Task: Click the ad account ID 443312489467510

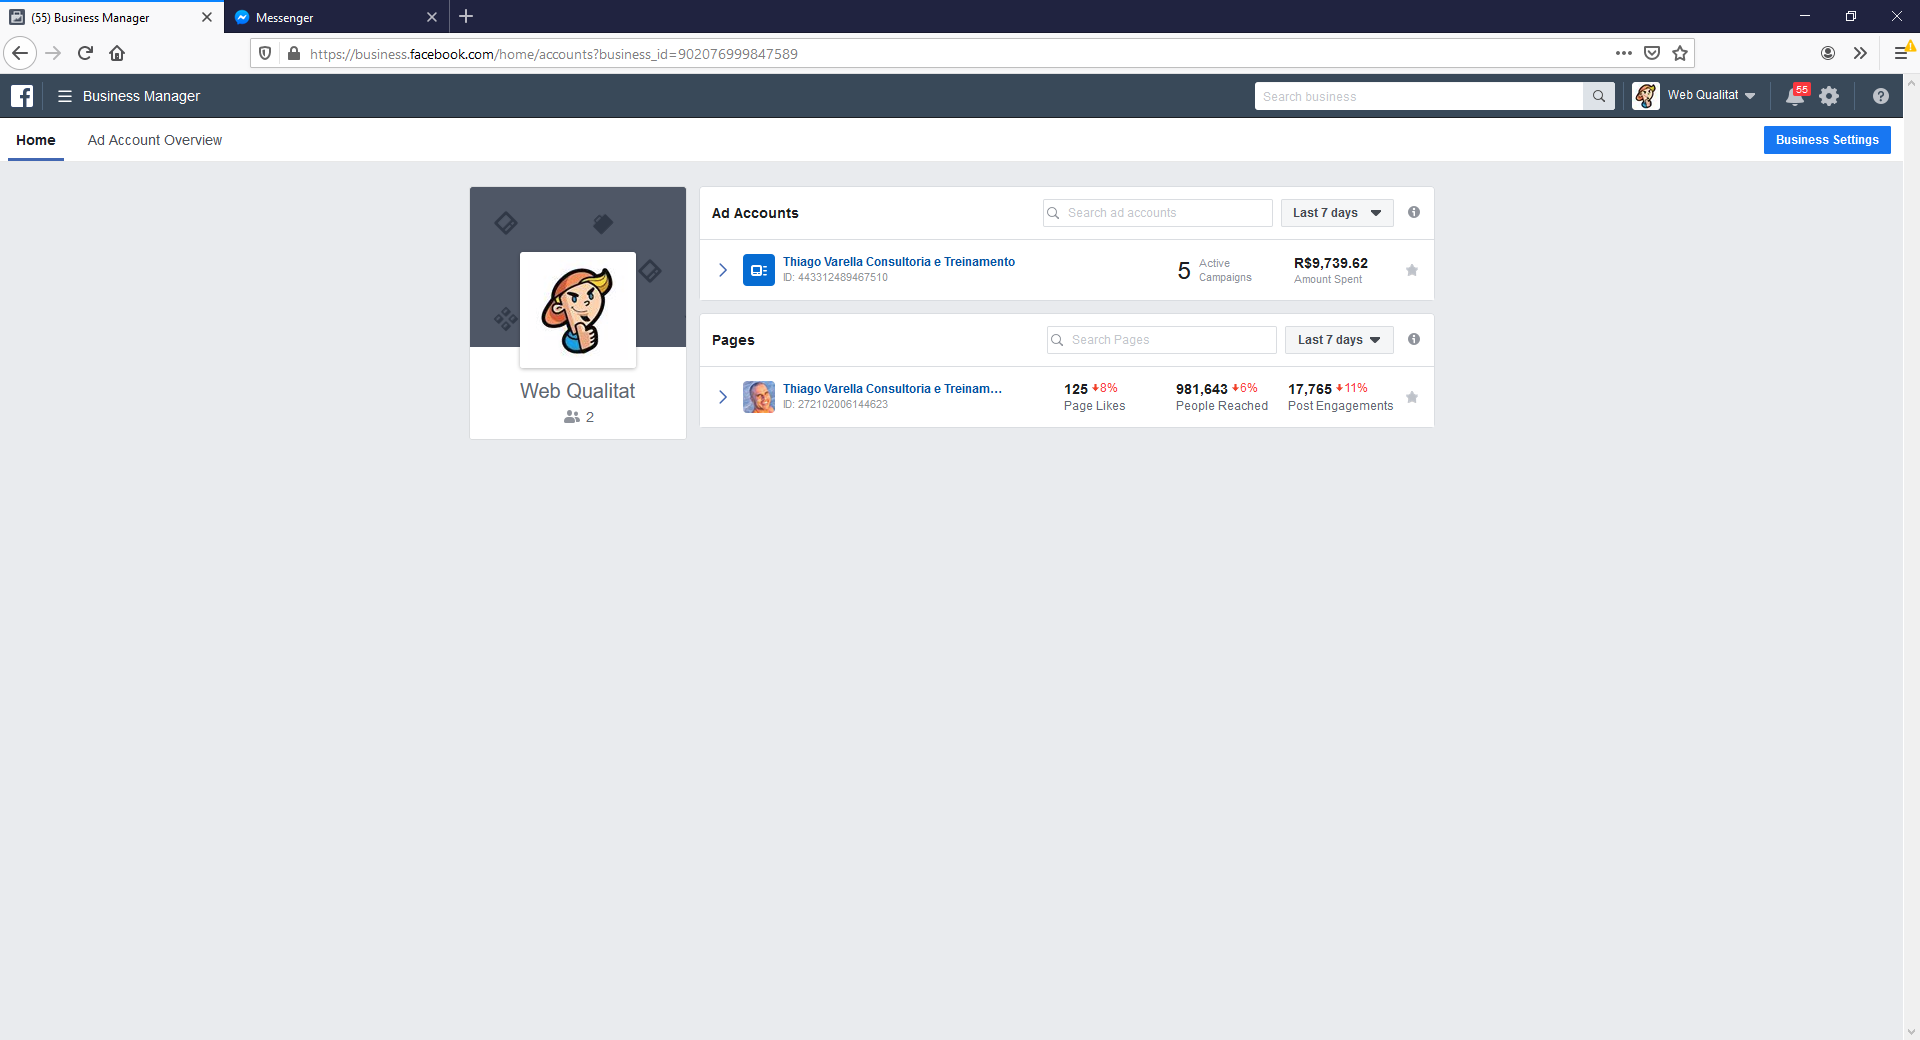Action: pyautogui.click(x=835, y=278)
